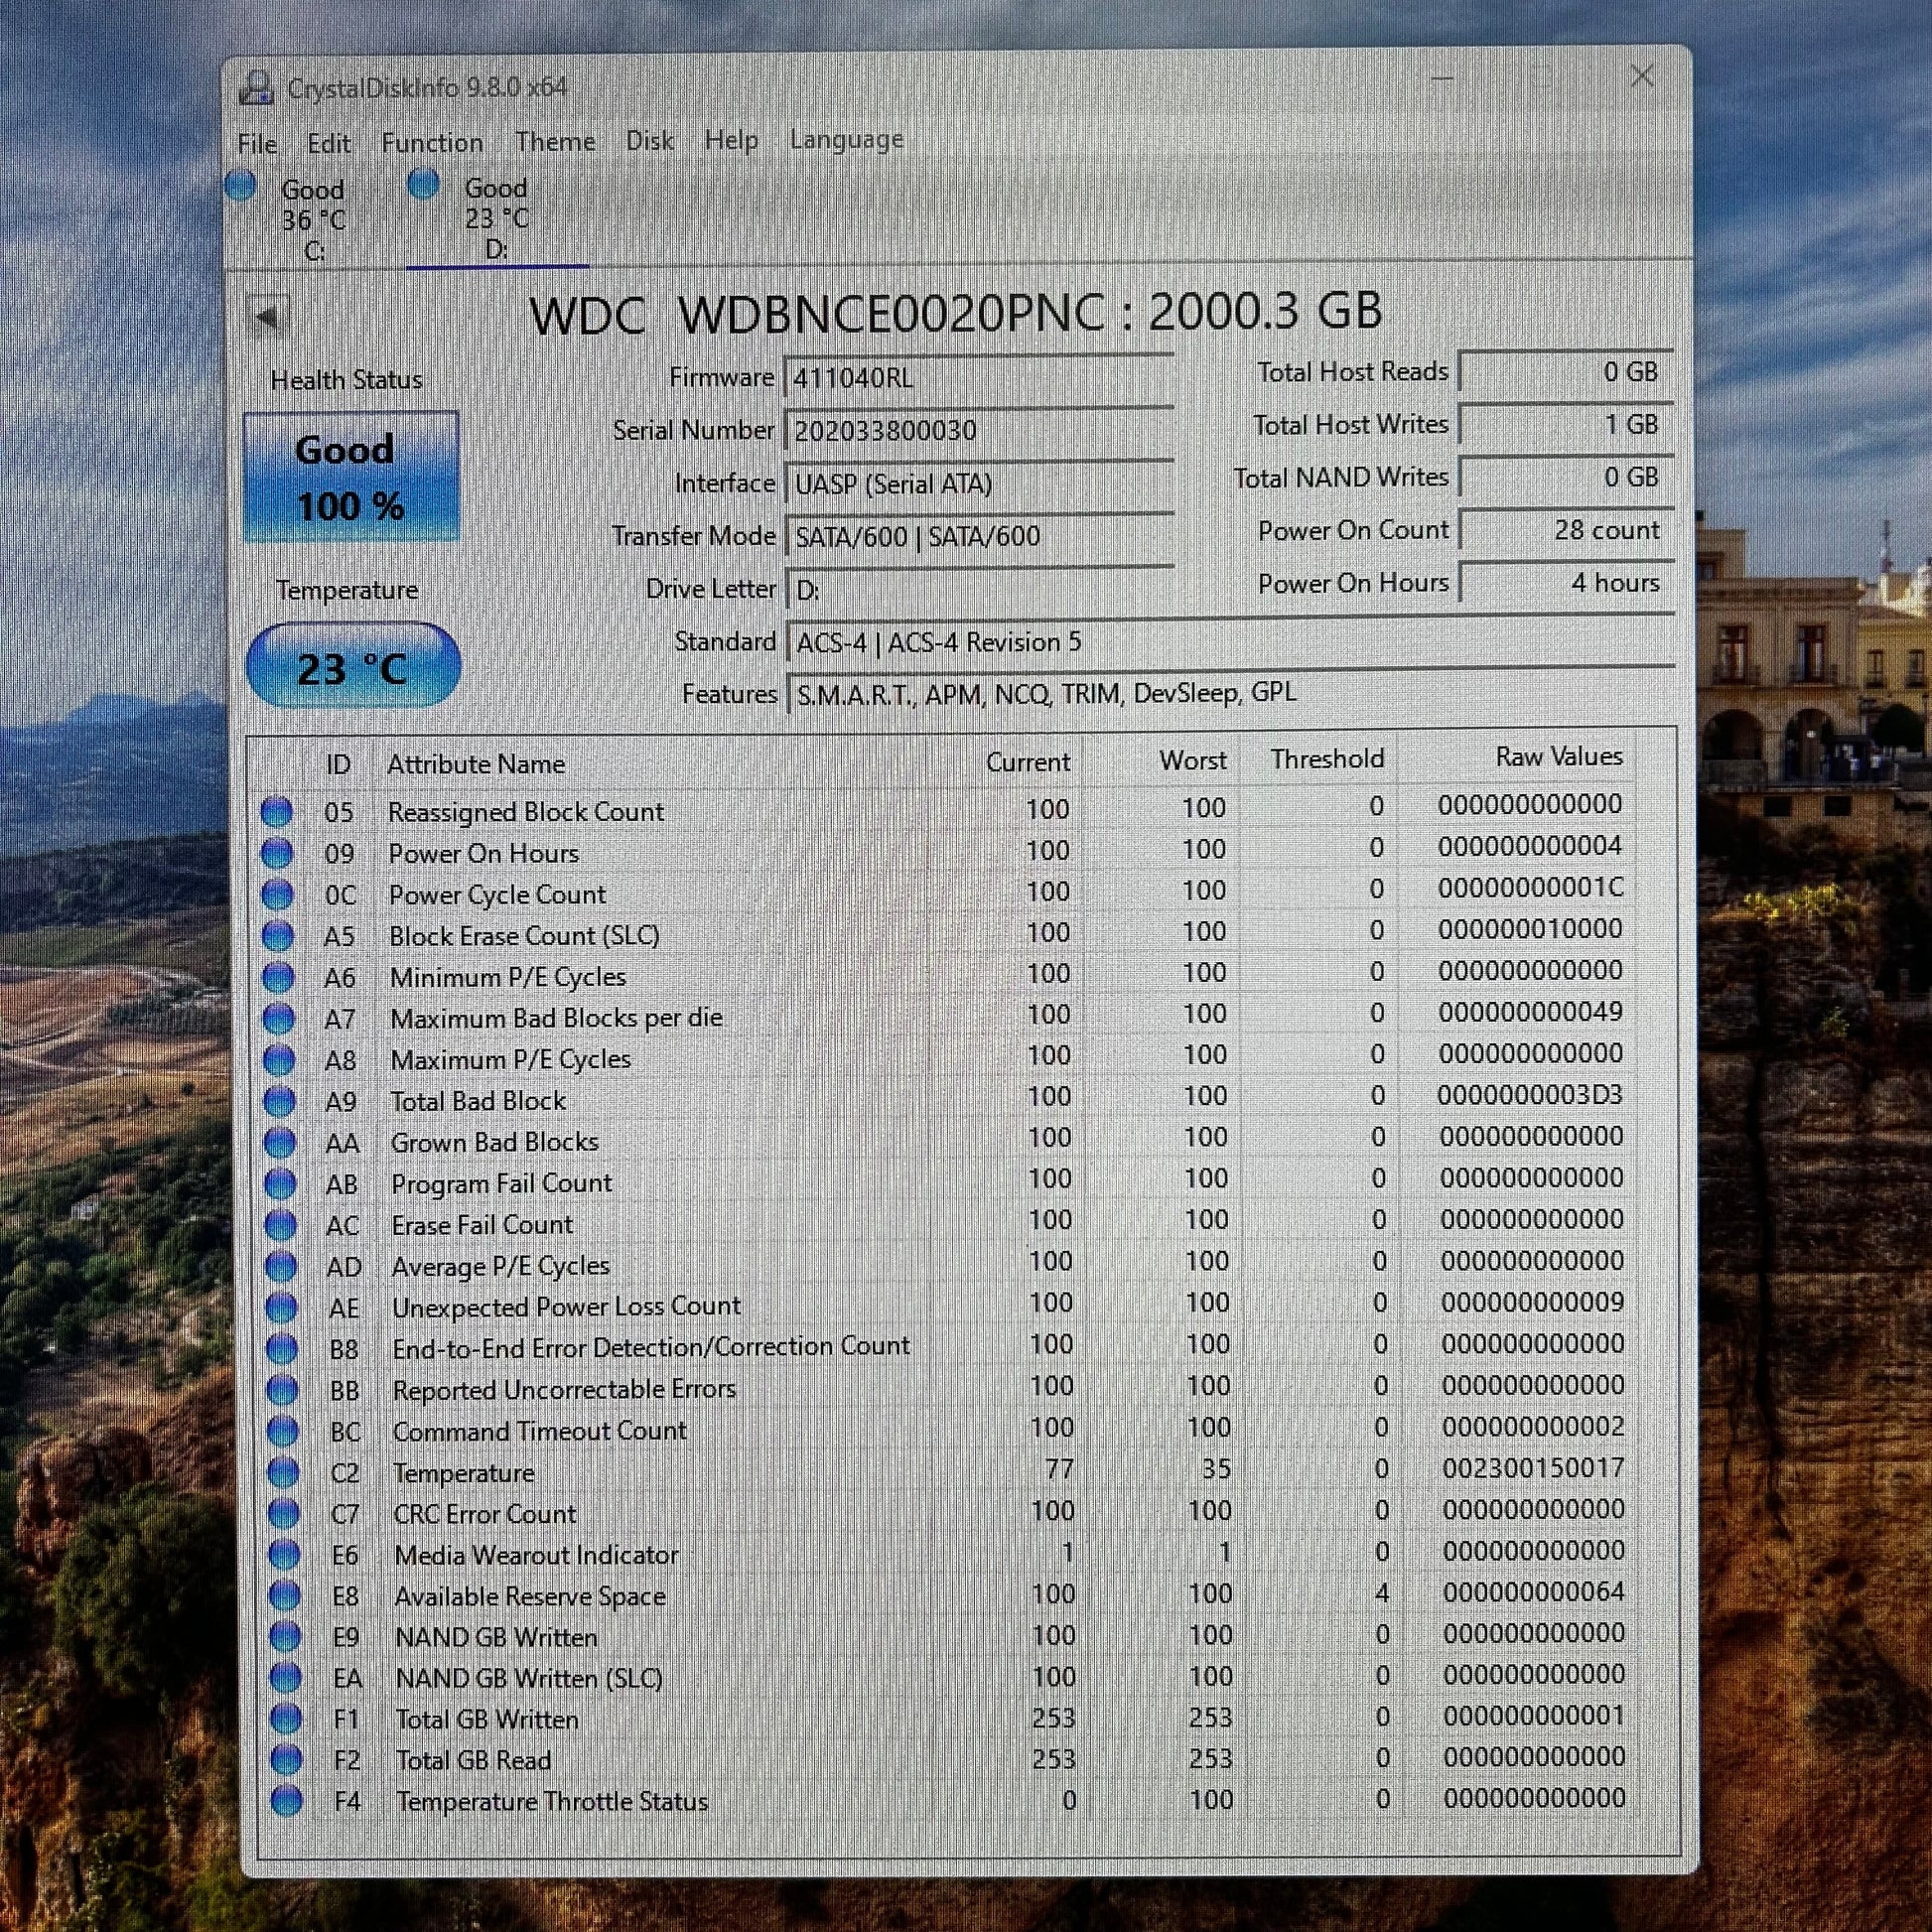Click the status icon for Command Timeout Count
This screenshot has height=1932, width=1932.
click(283, 1431)
